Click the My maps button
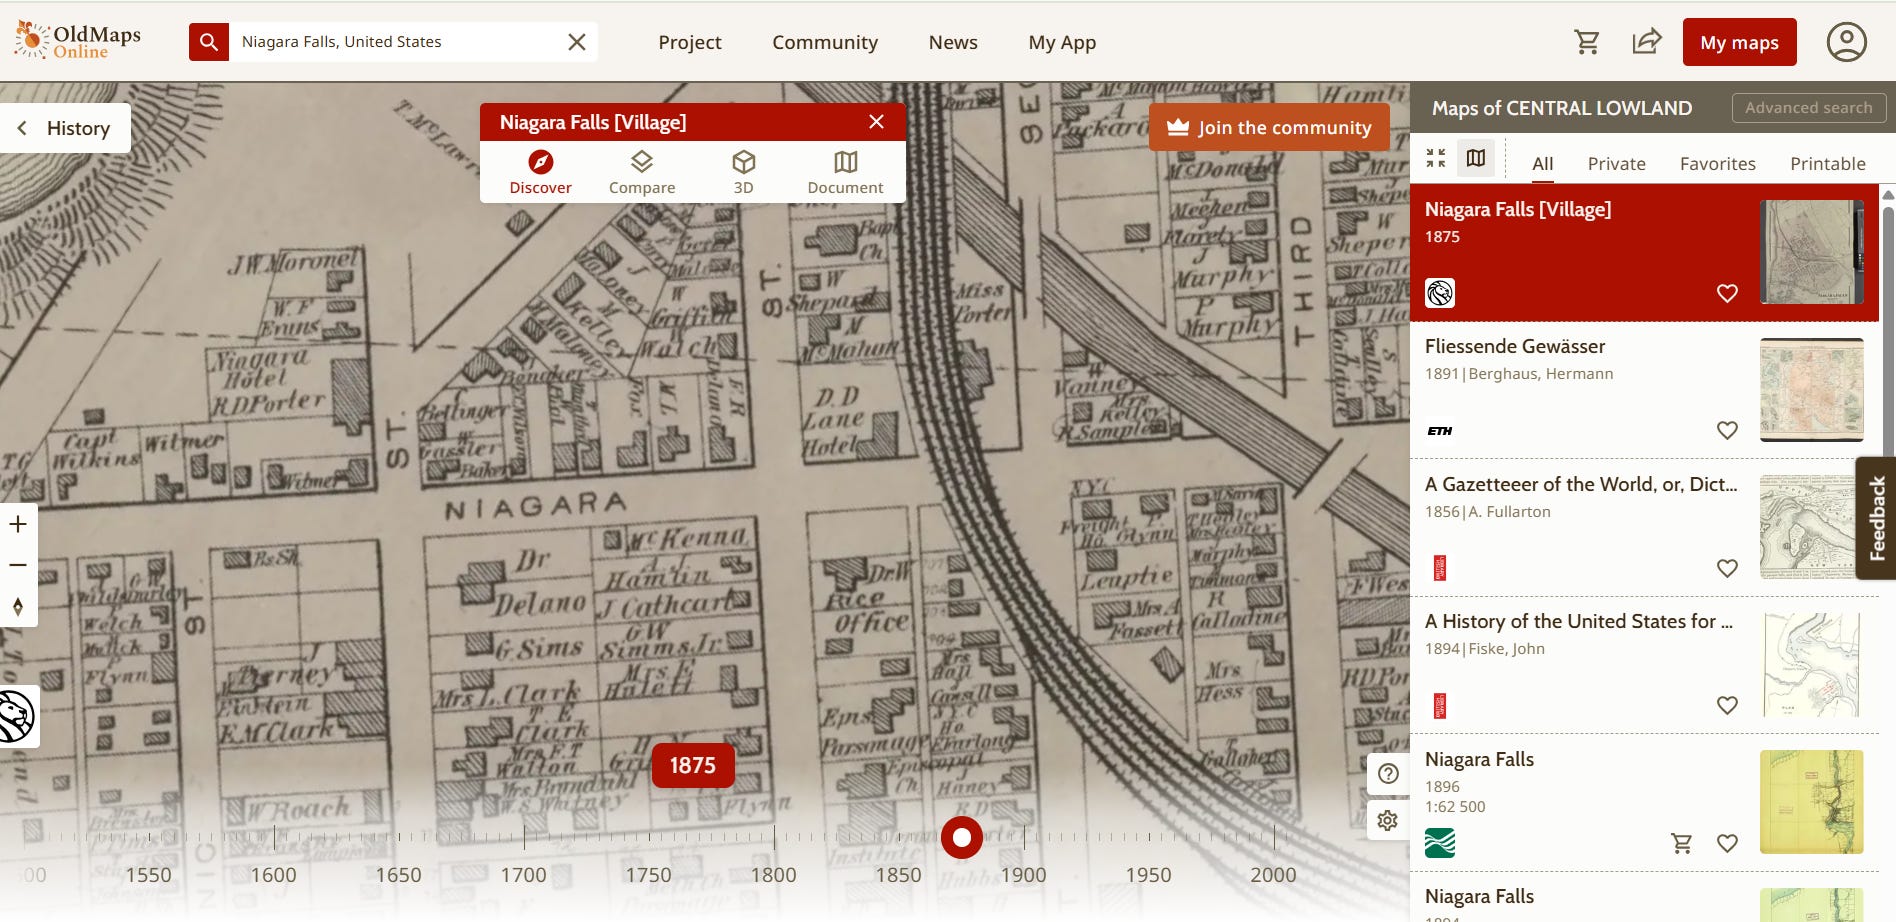This screenshot has height=922, width=1896. (1739, 42)
